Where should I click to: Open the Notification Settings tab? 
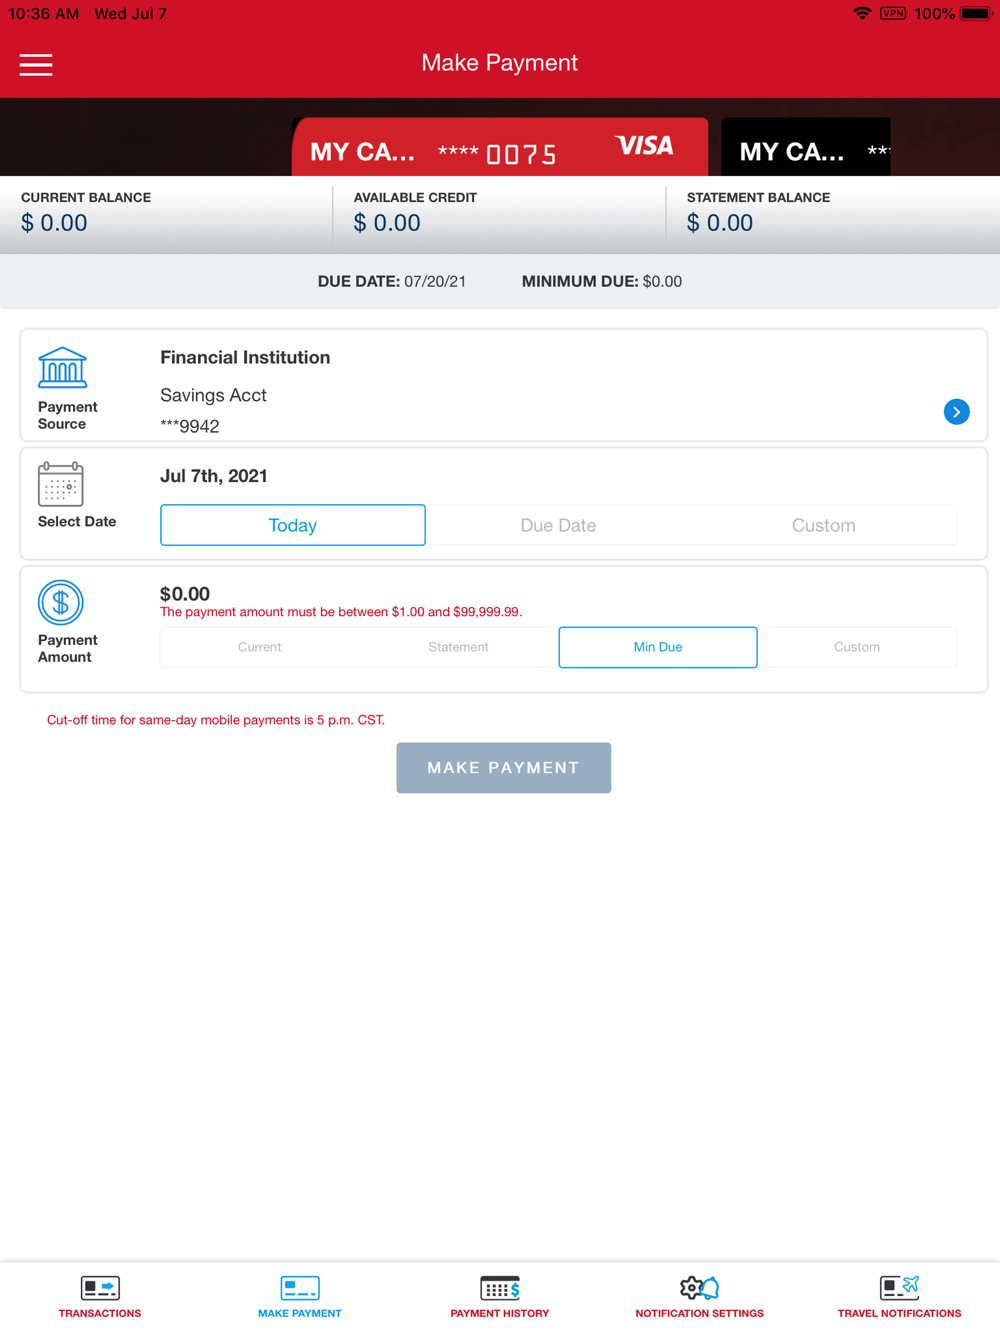(x=700, y=1297)
